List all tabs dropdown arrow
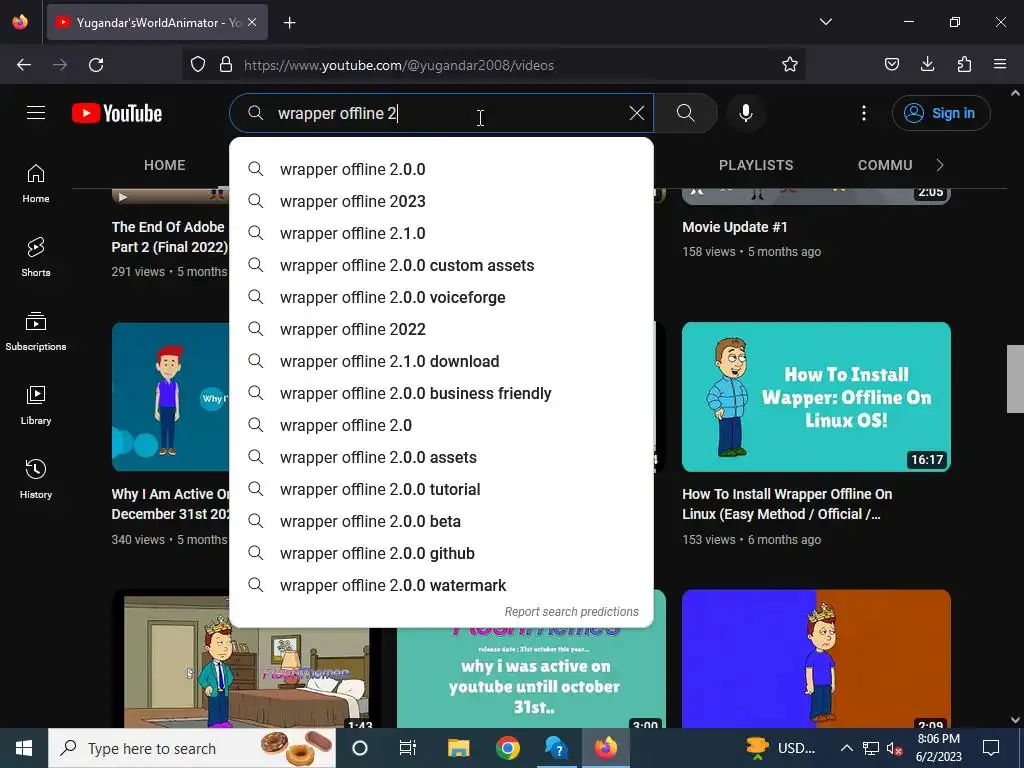This screenshot has height=768, width=1024. coord(825,22)
